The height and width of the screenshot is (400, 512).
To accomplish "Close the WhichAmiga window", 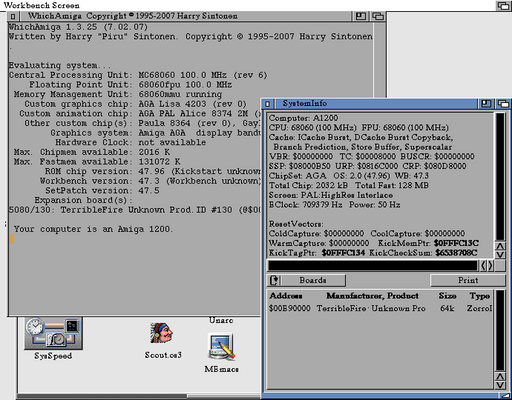I will click(13, 16).
